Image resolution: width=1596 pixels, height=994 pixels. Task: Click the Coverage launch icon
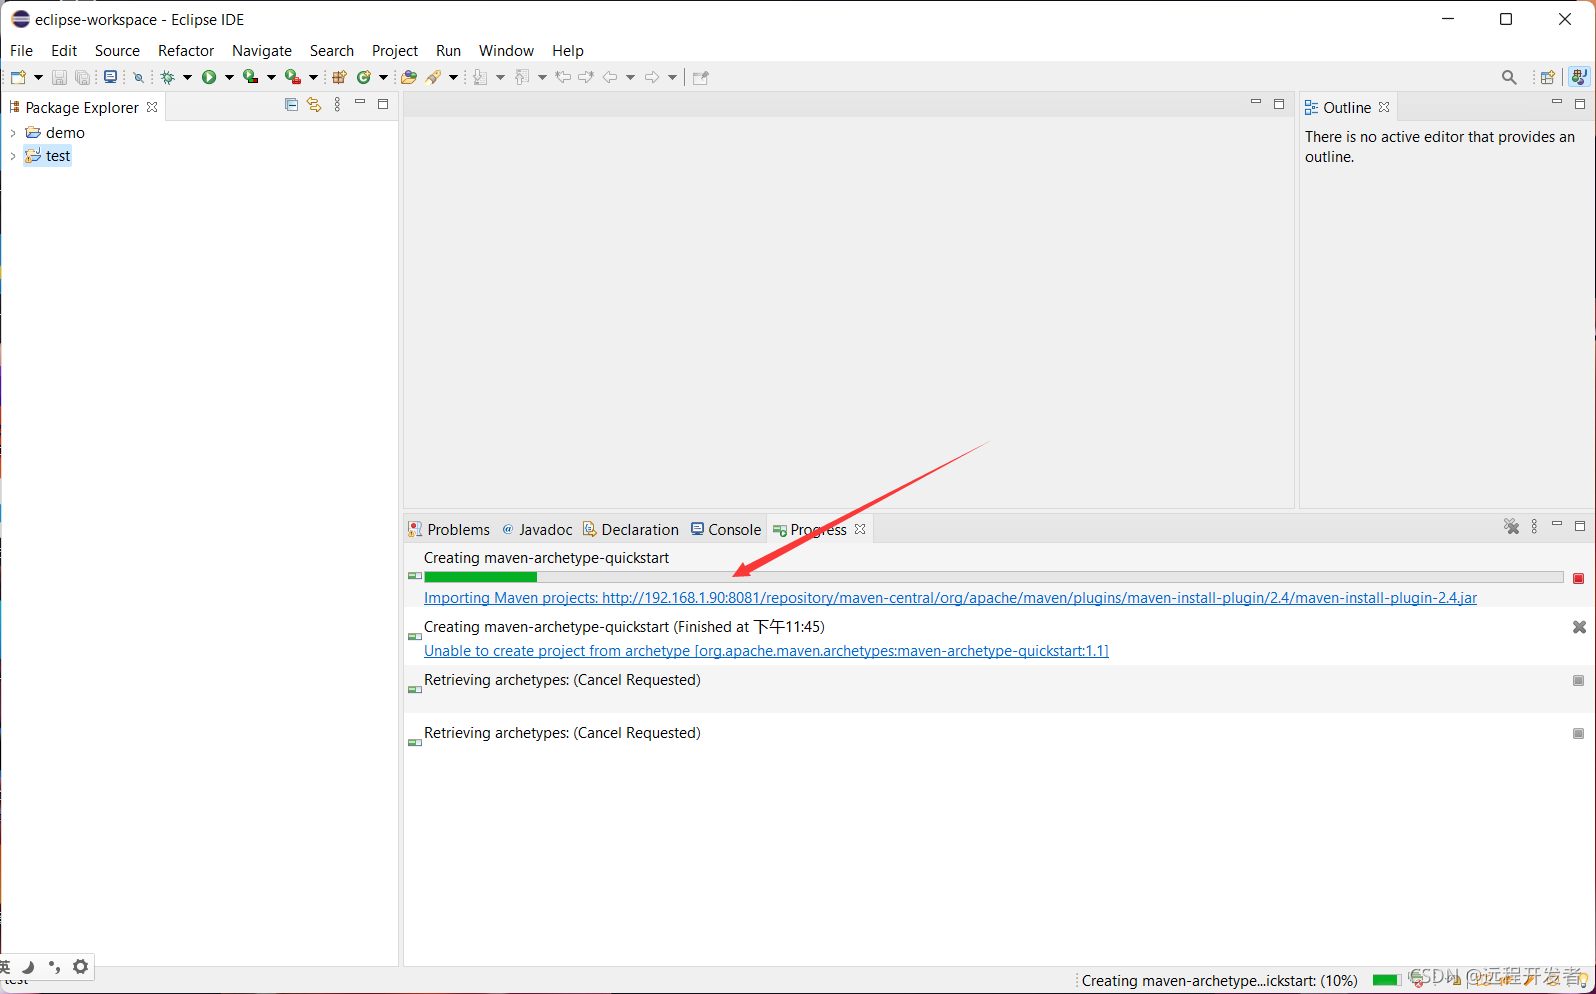click(x=251, y=77)
